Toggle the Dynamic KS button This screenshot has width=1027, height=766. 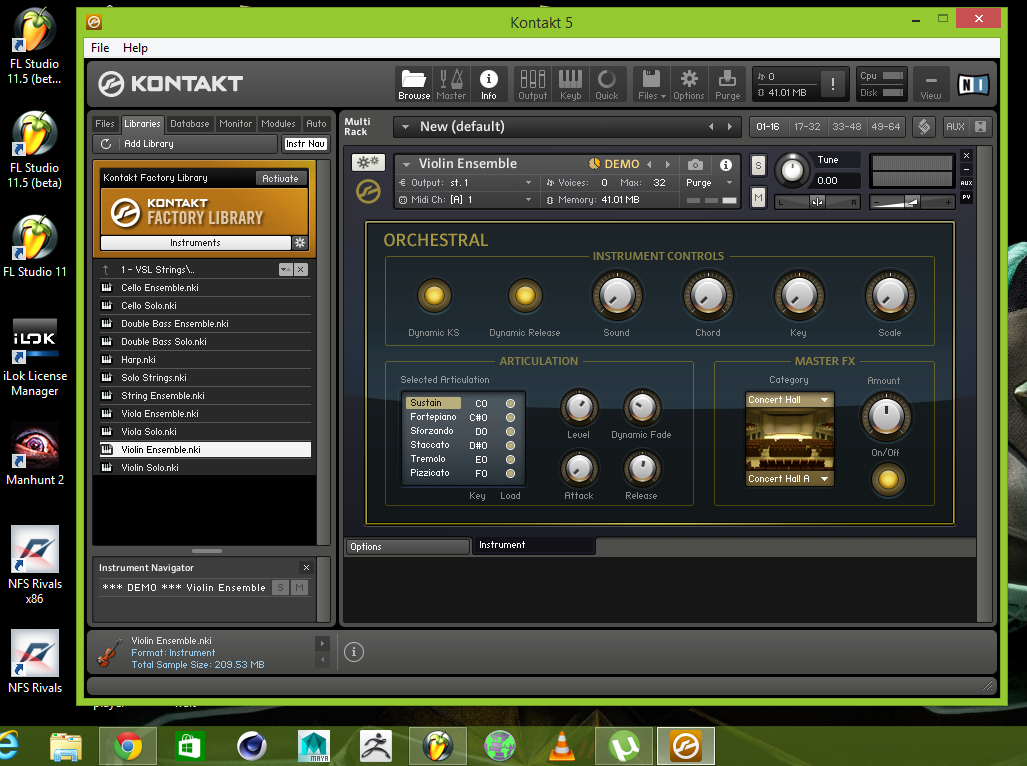pyautogui.click(x=434, y=296)
